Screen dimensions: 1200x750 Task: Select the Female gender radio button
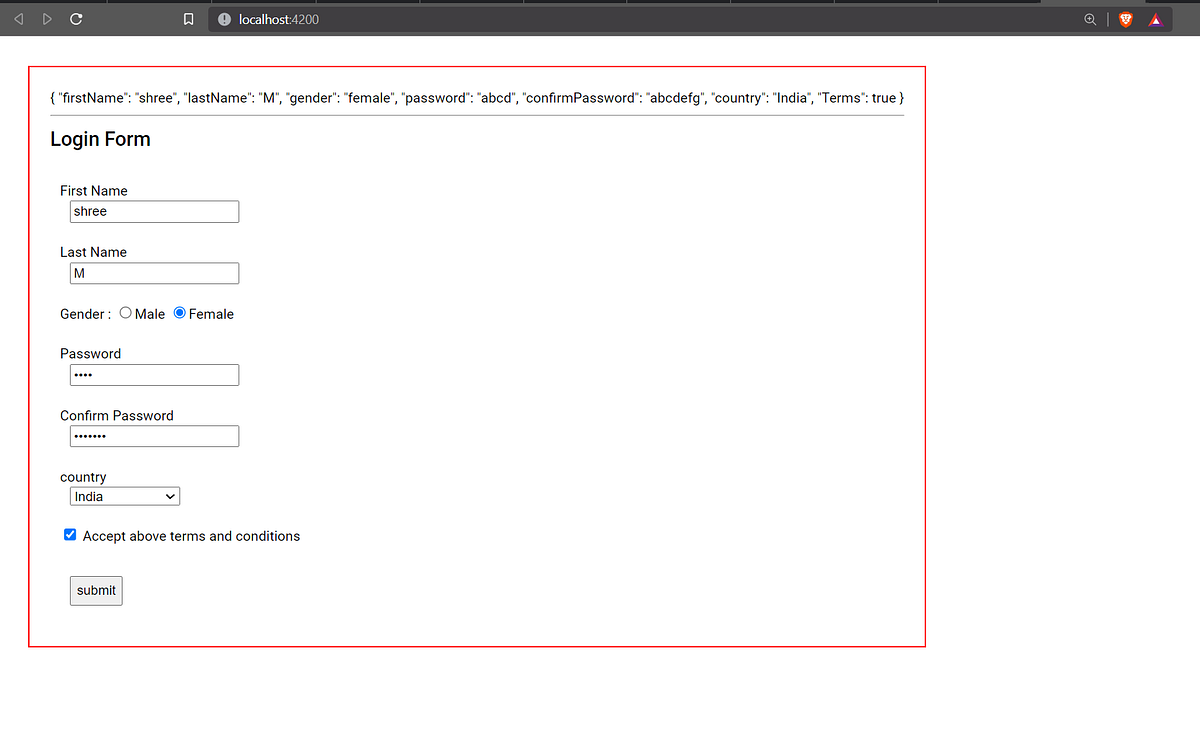[x=179, y=313]
